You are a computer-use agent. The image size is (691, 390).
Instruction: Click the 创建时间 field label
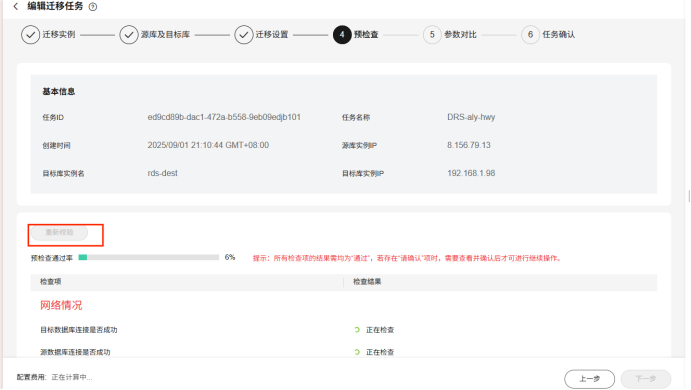click(x=56, y=145)
